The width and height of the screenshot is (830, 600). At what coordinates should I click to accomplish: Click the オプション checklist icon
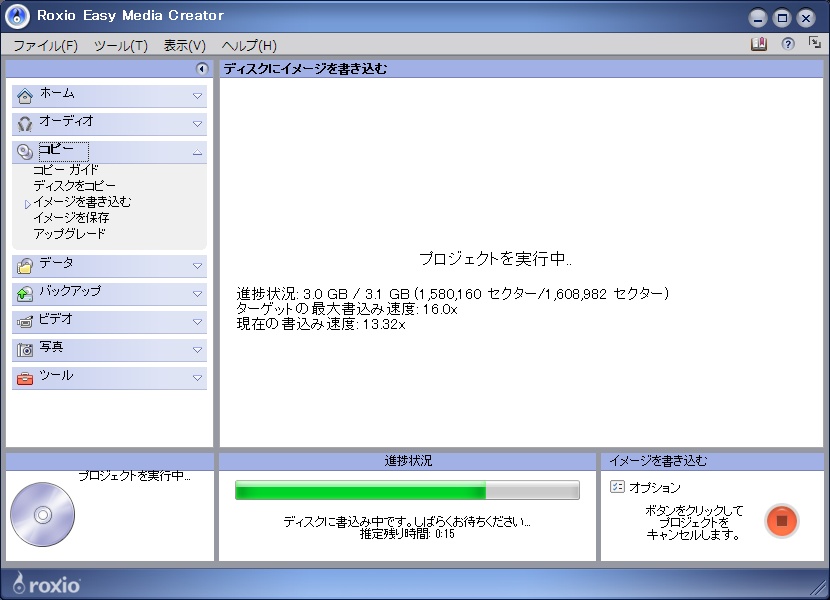click(617, 487)
